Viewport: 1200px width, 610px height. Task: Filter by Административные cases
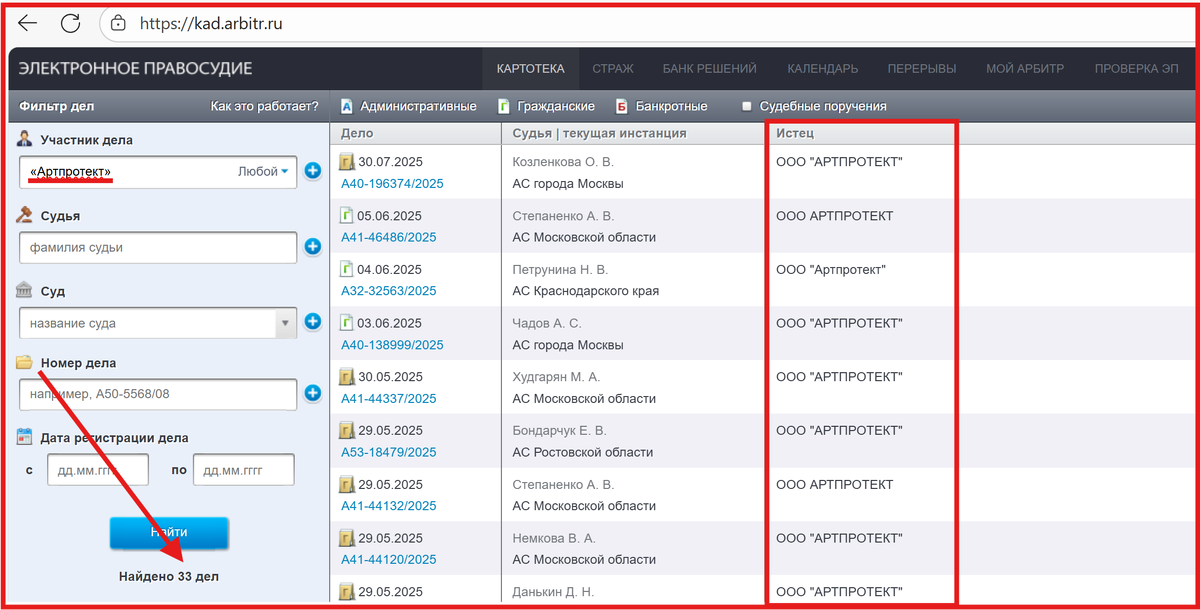tap(408, 106)
